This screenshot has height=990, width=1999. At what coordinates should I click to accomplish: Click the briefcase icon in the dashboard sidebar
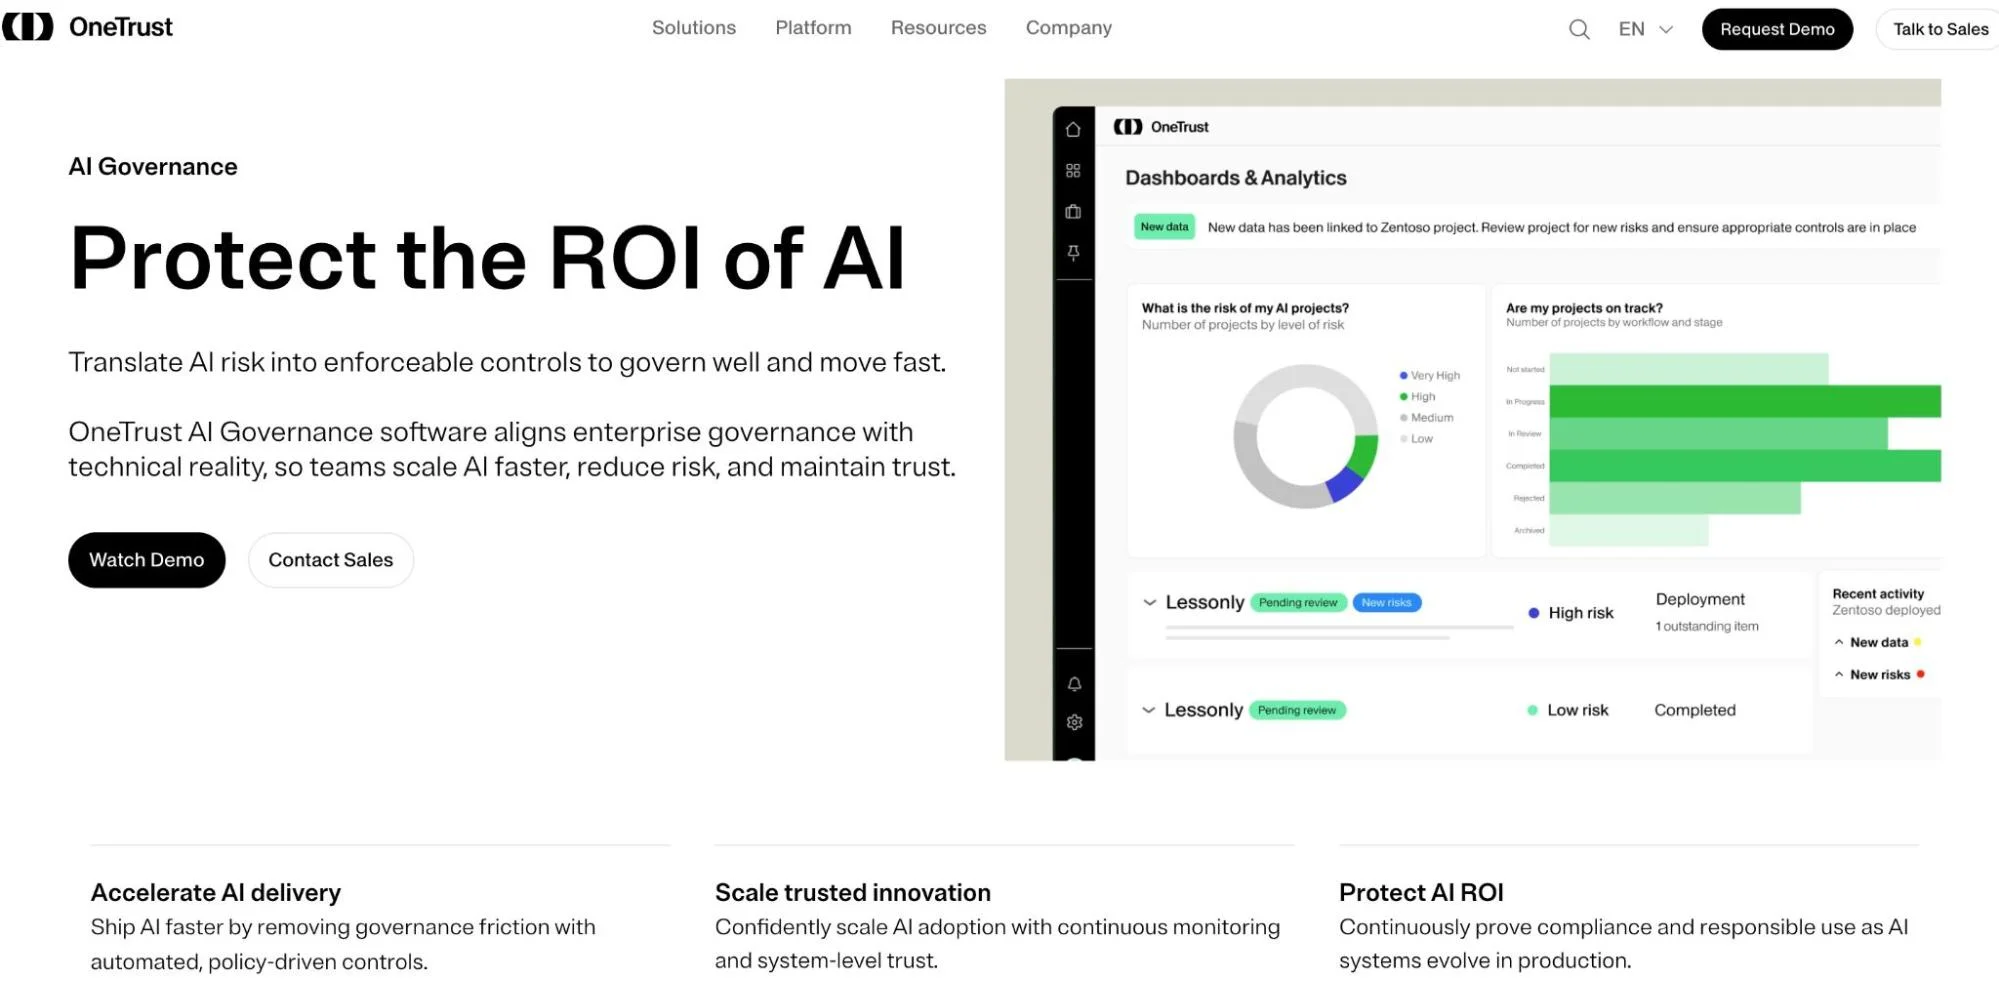click(x=1073, y=212)
